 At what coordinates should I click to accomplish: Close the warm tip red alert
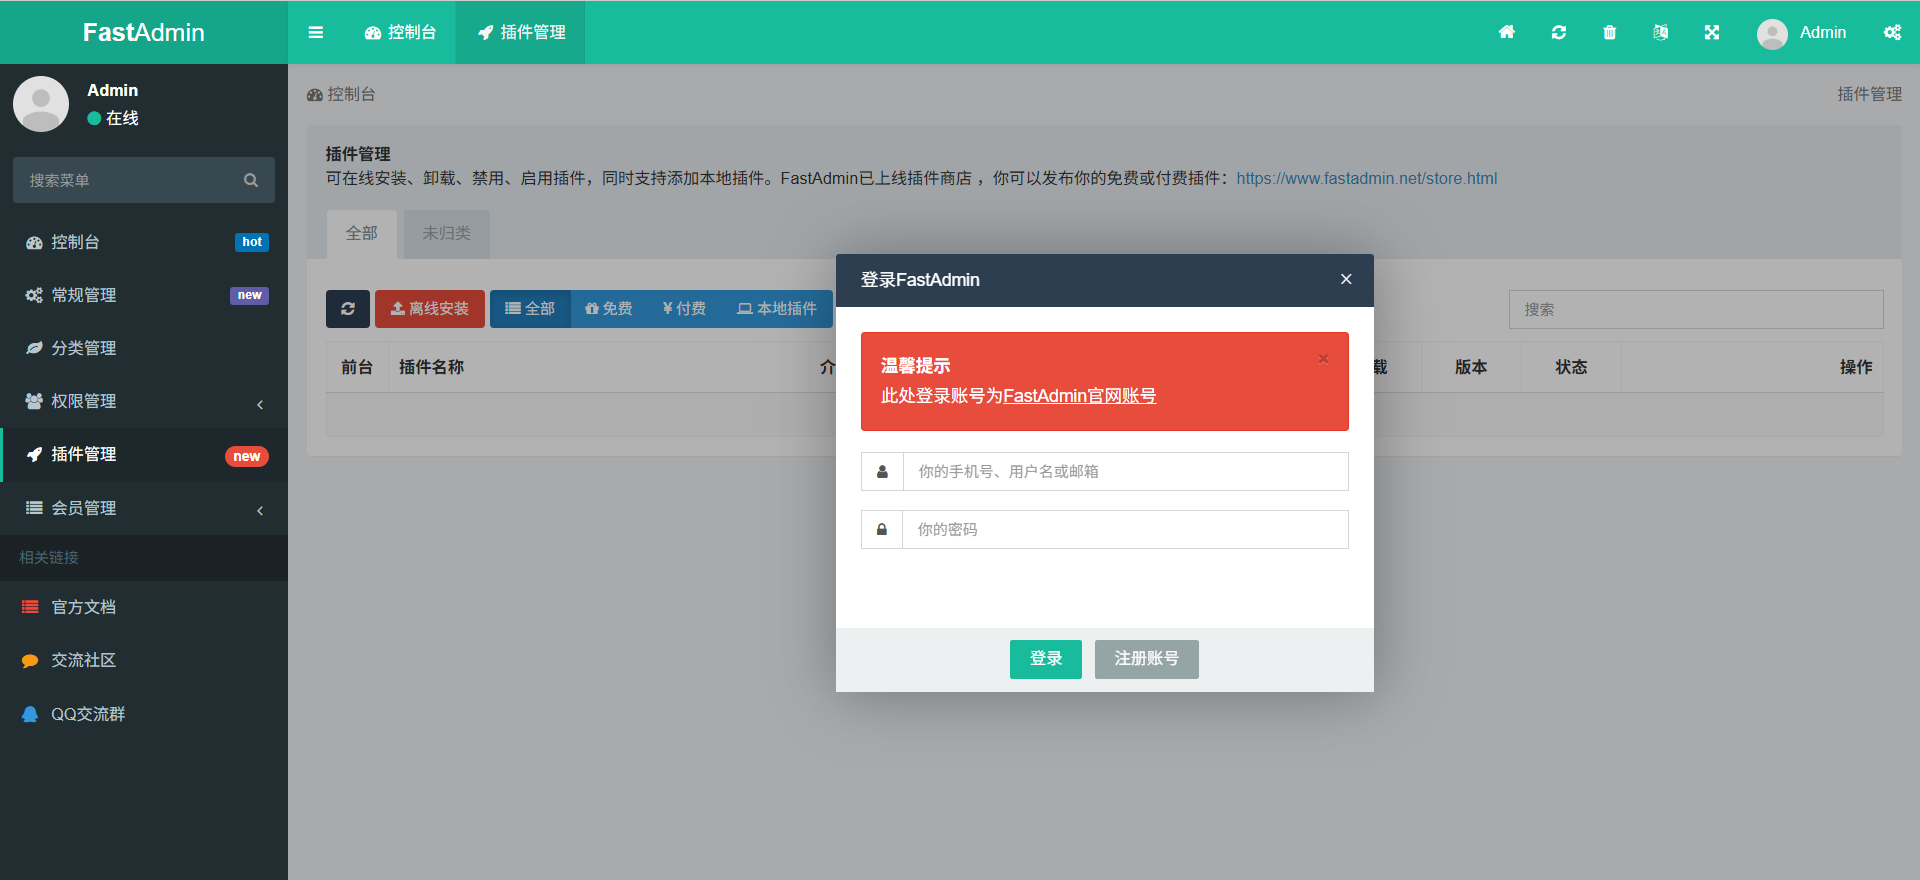pyautogui.click(x=1323, y=359)
